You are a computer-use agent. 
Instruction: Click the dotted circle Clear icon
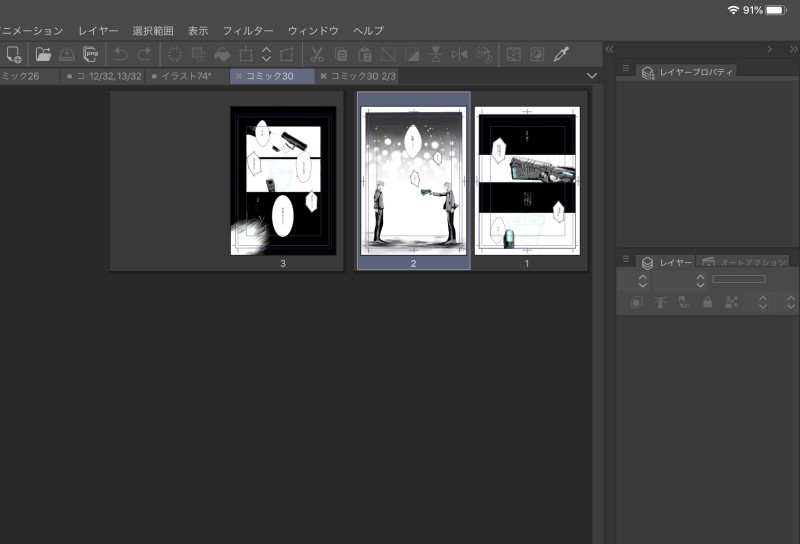(175, 54)
